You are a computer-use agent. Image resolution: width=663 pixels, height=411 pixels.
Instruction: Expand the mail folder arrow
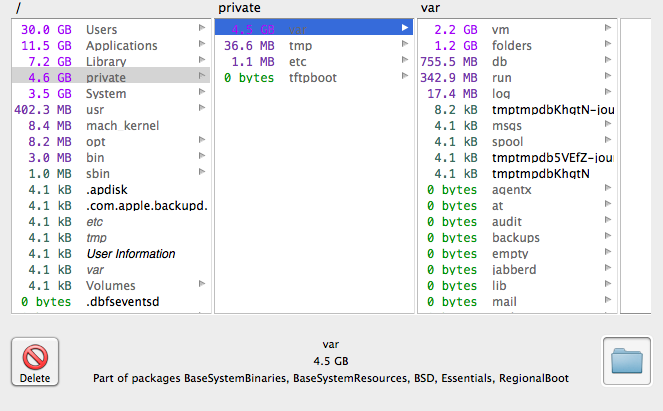pyautogui.click(x=608, y=300)
